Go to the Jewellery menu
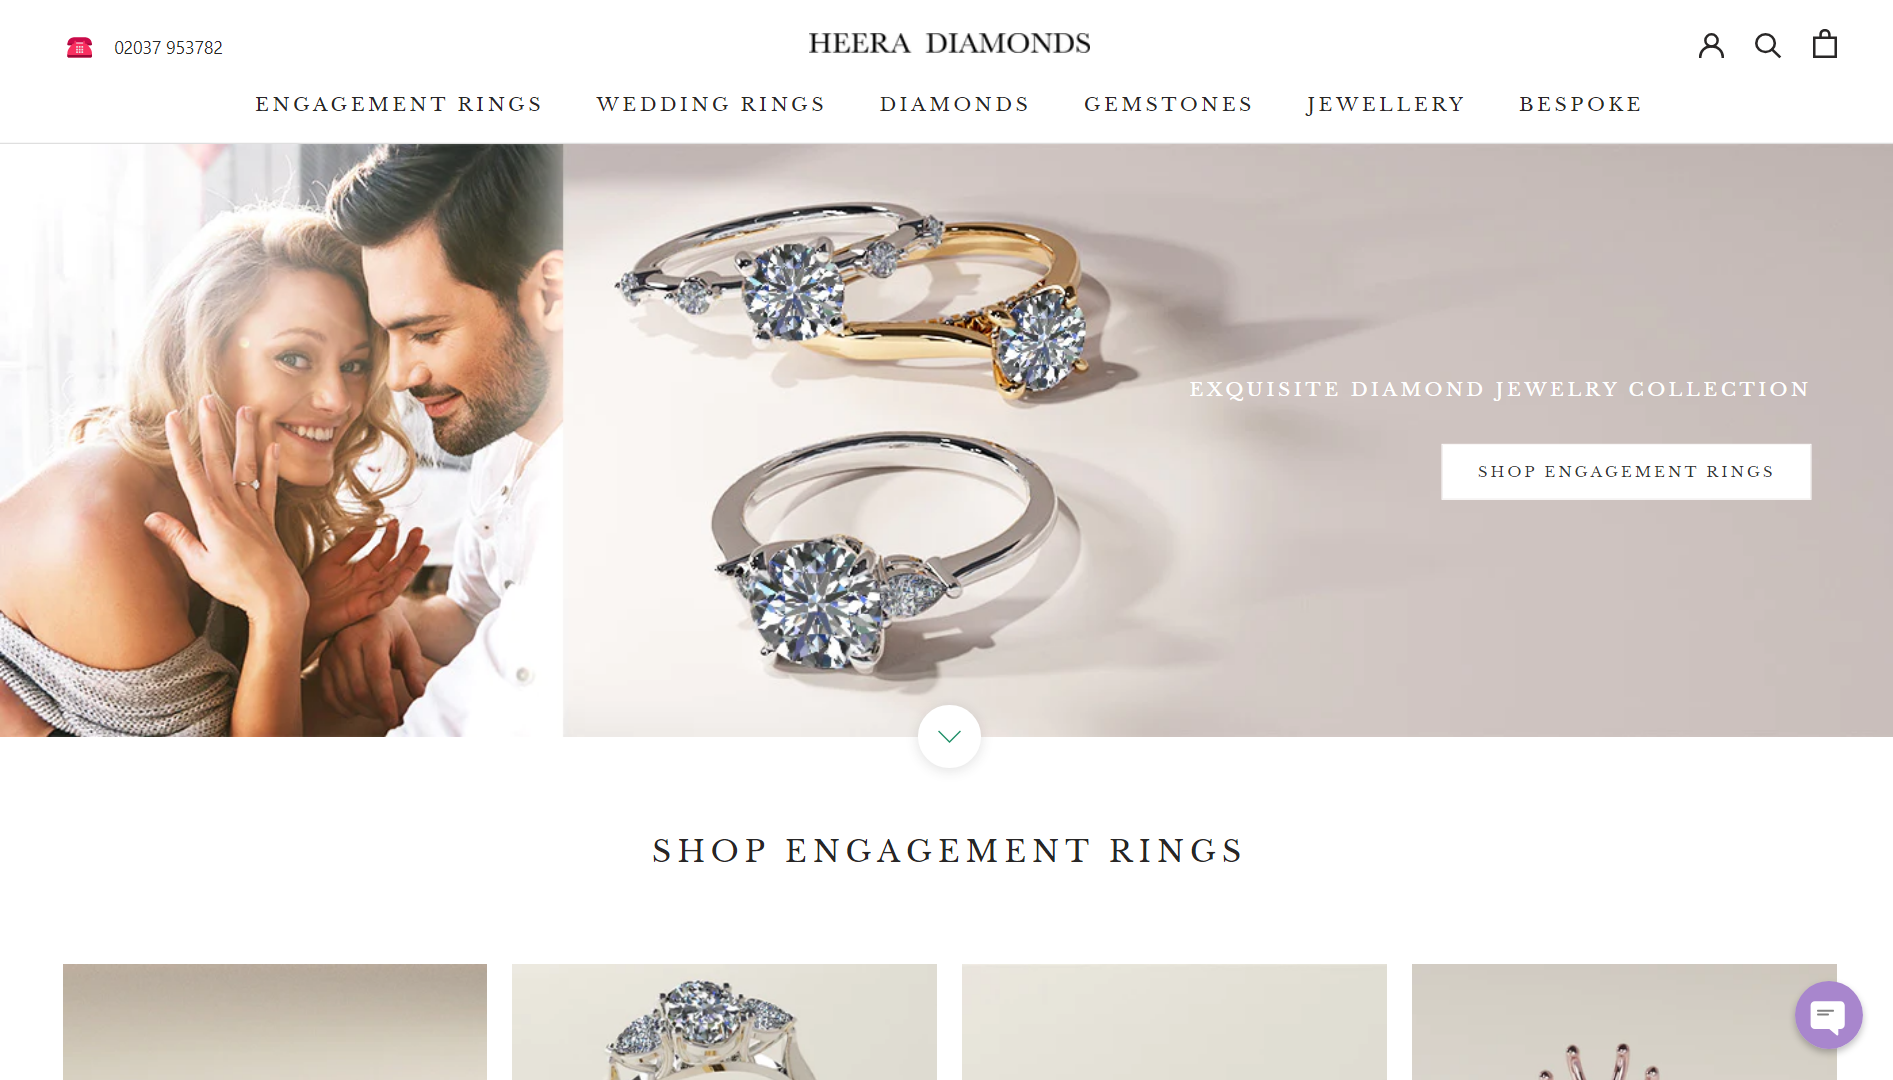Screen dimensions: 1893x1080 coord(1386,104)
